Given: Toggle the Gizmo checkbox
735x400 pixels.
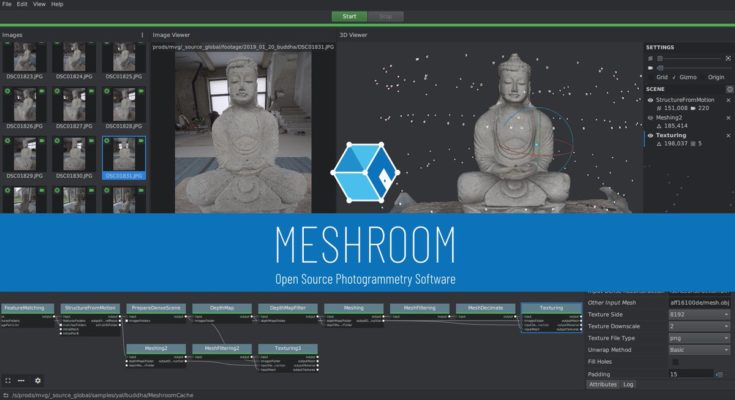Looking at the screenshot, I should point(684,77).
